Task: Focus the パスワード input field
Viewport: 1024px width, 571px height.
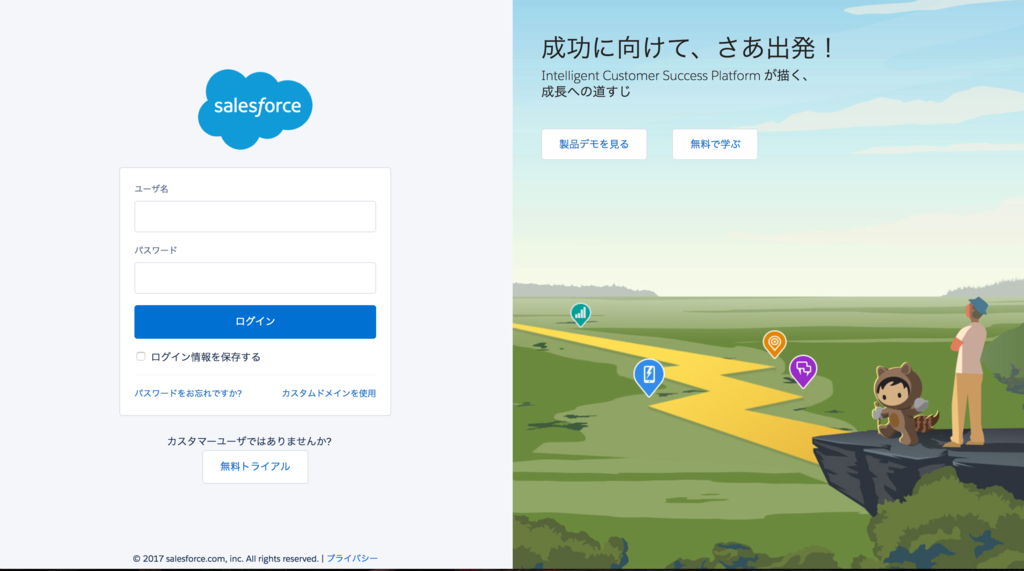Action: point(255,278)
